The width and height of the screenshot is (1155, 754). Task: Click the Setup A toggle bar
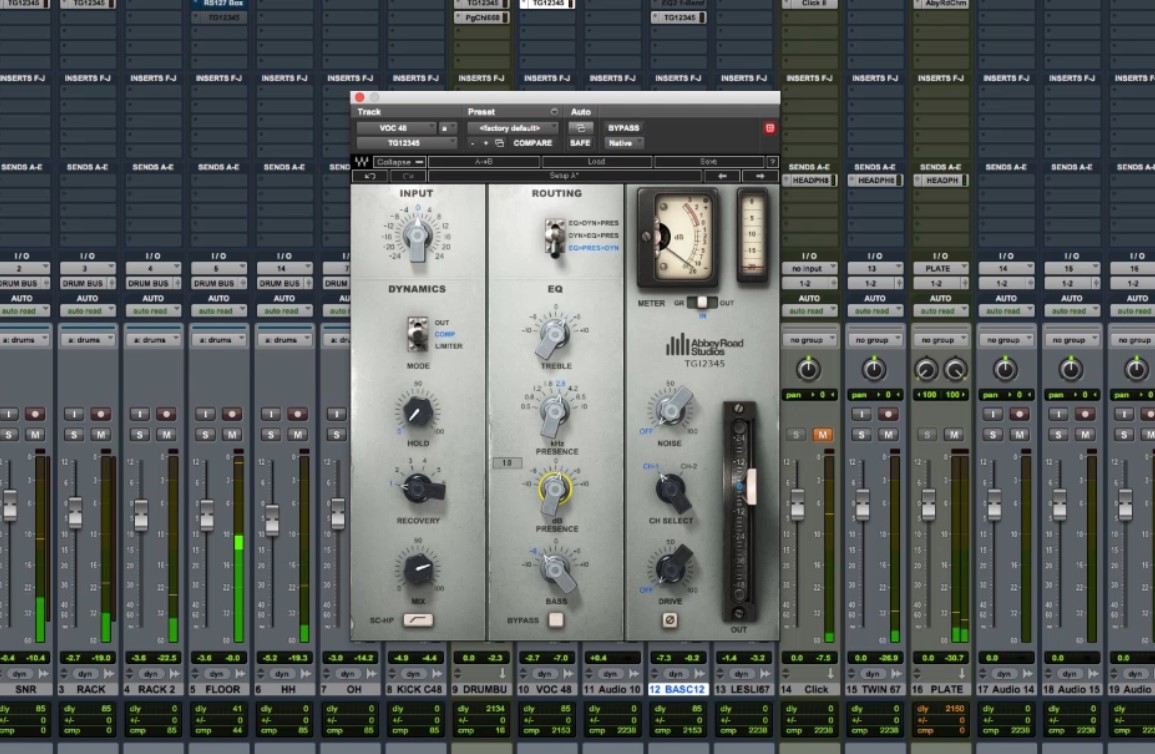click(564, 176)
